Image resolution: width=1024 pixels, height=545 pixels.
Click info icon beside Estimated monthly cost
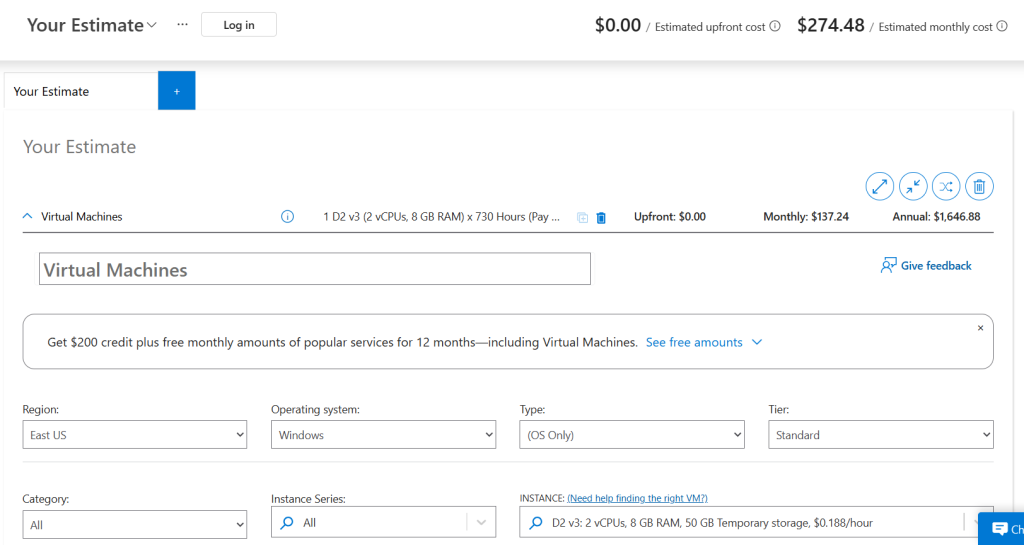[1002, 27]
